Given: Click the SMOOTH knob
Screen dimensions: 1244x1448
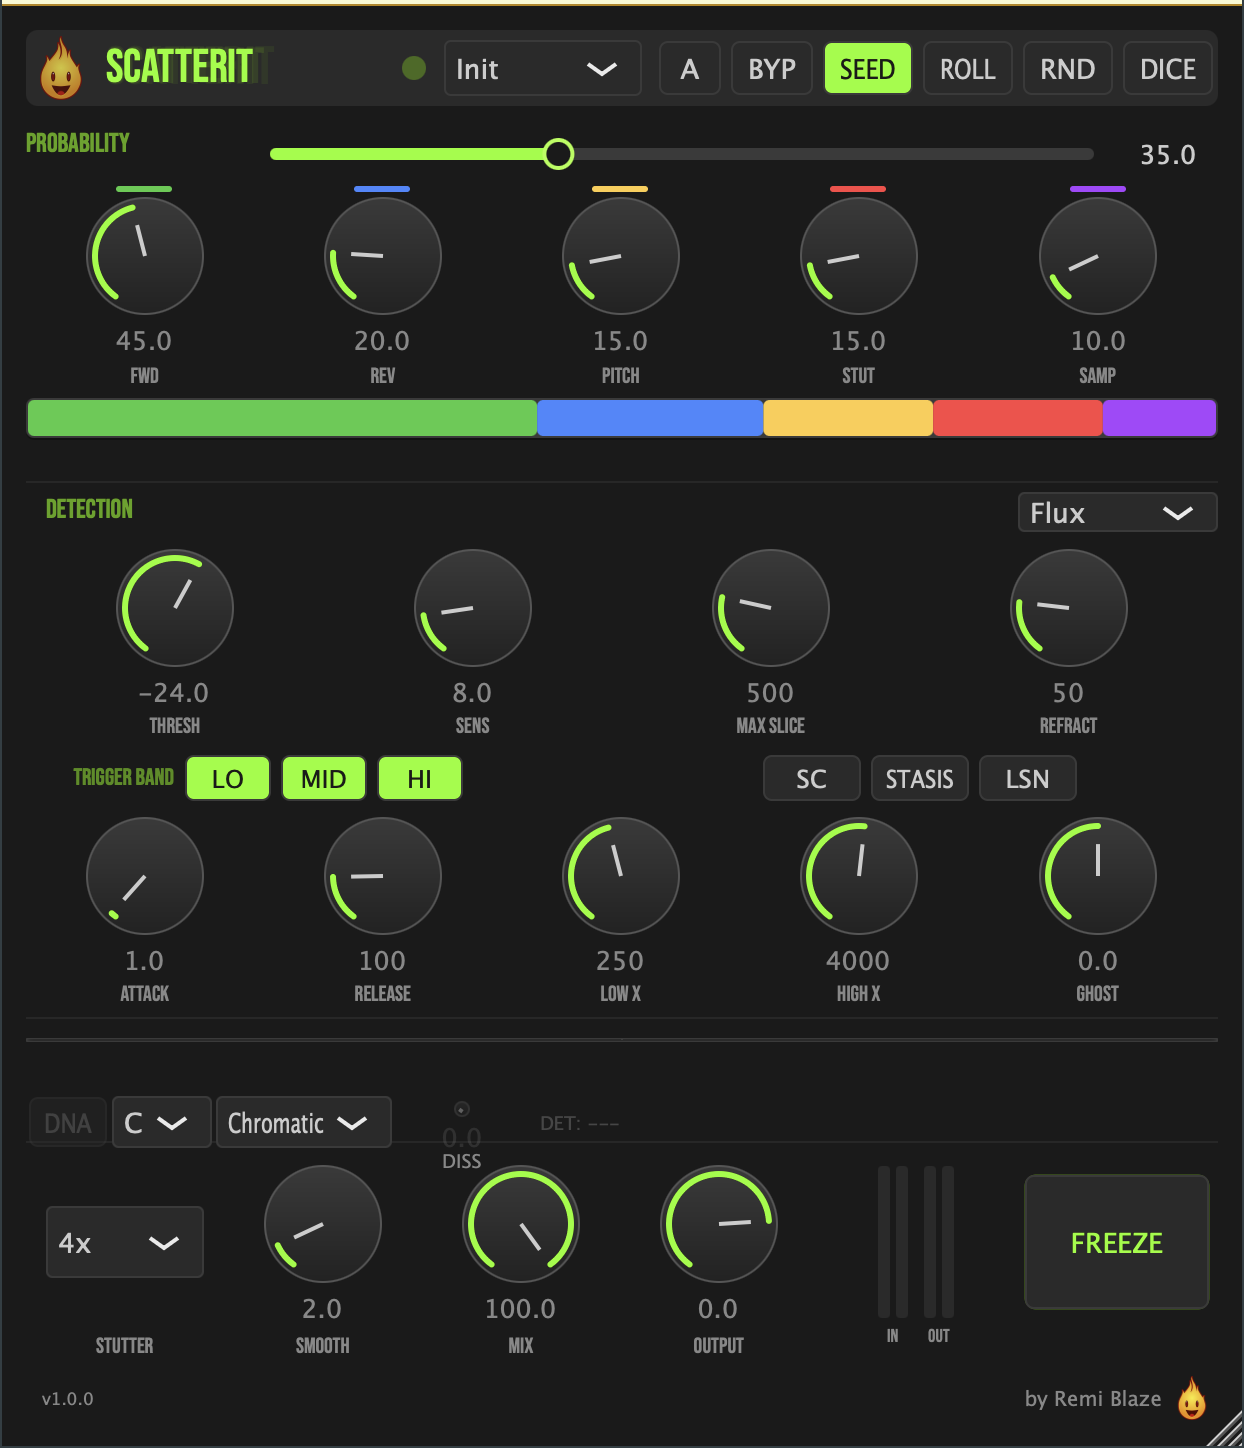Looking at the screenshot, I should 323,1224.
